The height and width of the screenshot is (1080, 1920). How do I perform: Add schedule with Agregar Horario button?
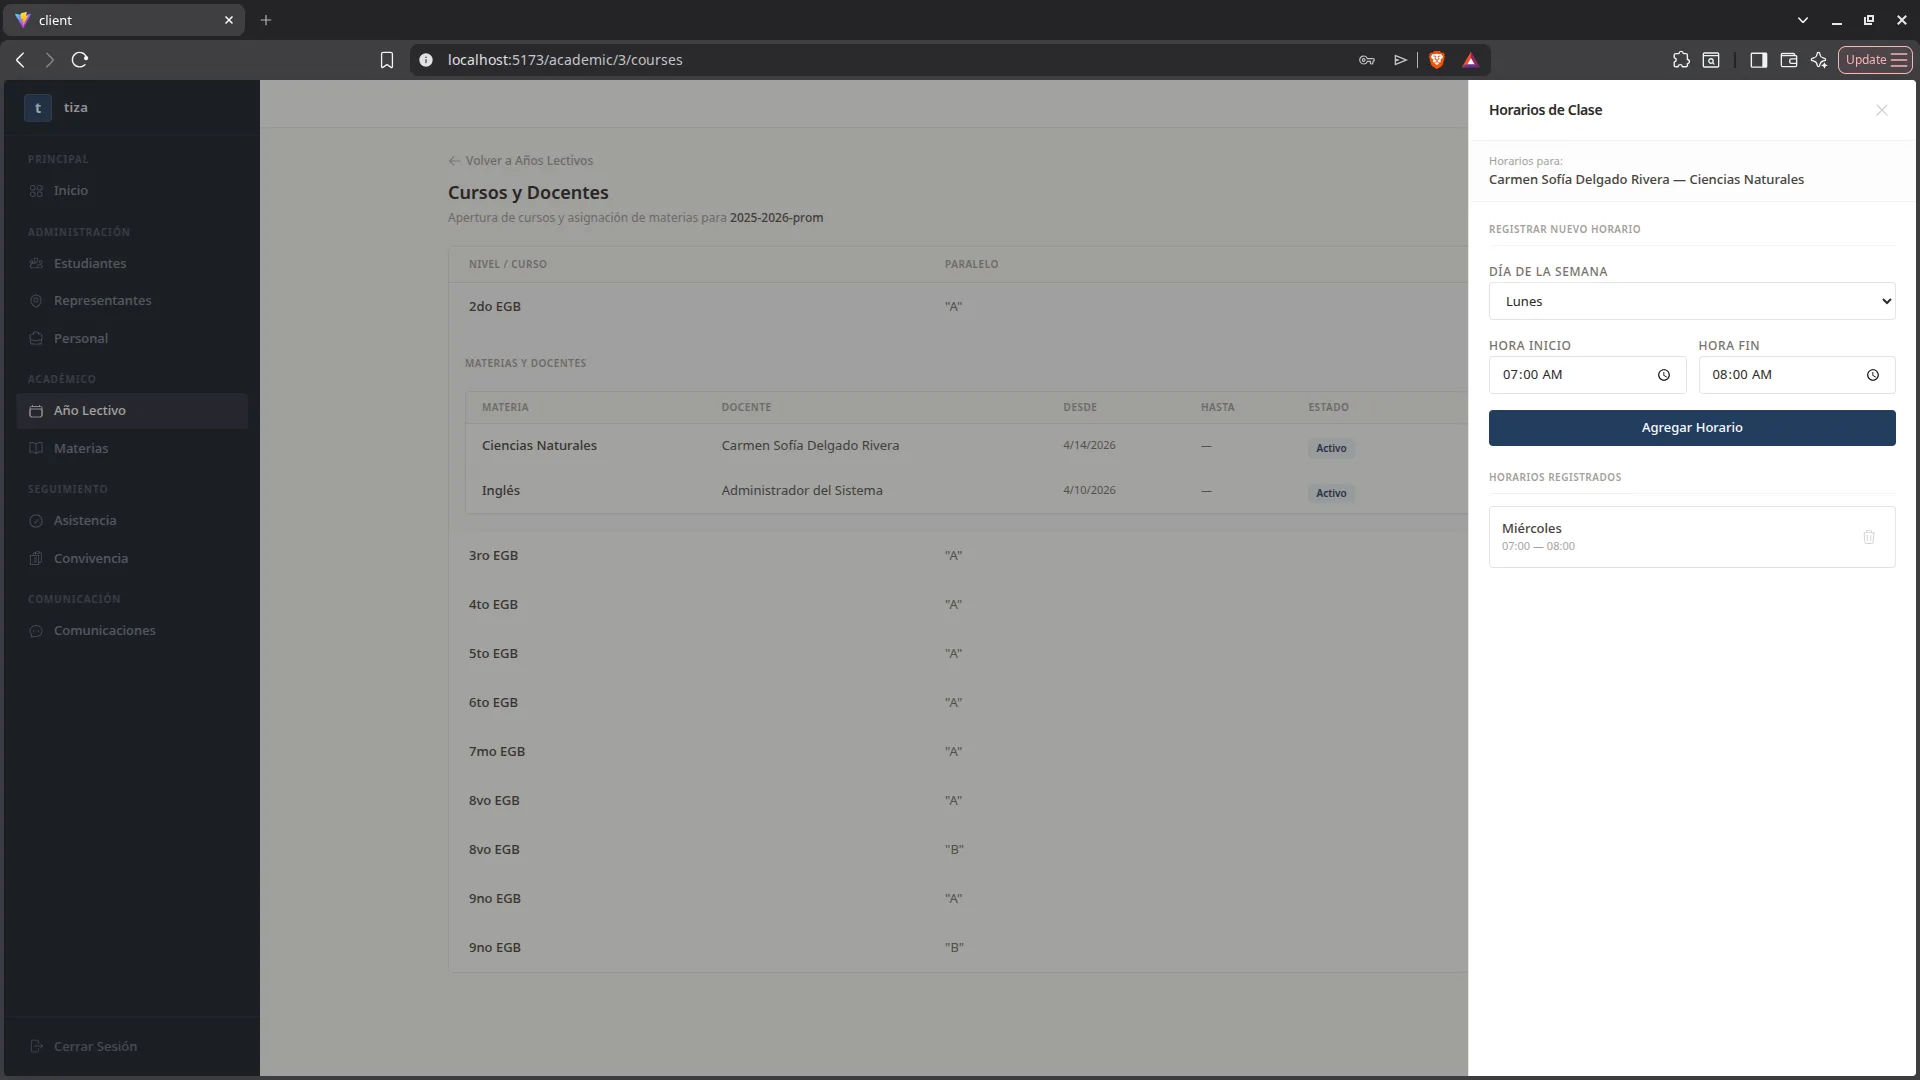[1691, 428]
